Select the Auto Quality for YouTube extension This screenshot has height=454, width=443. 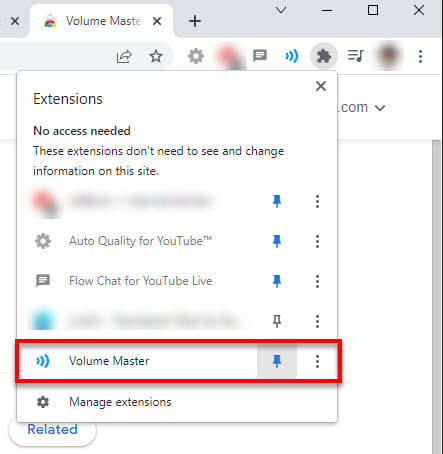[x=140, y=241]
